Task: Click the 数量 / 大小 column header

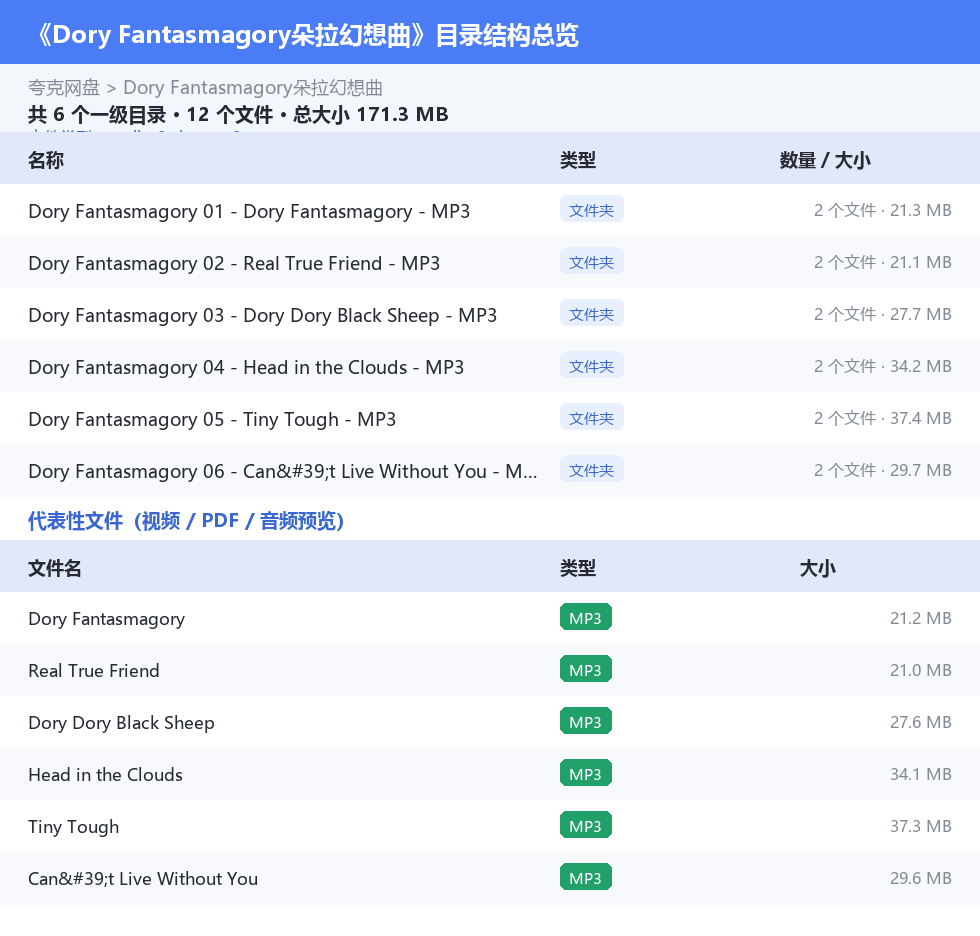Action: [824, 160]
